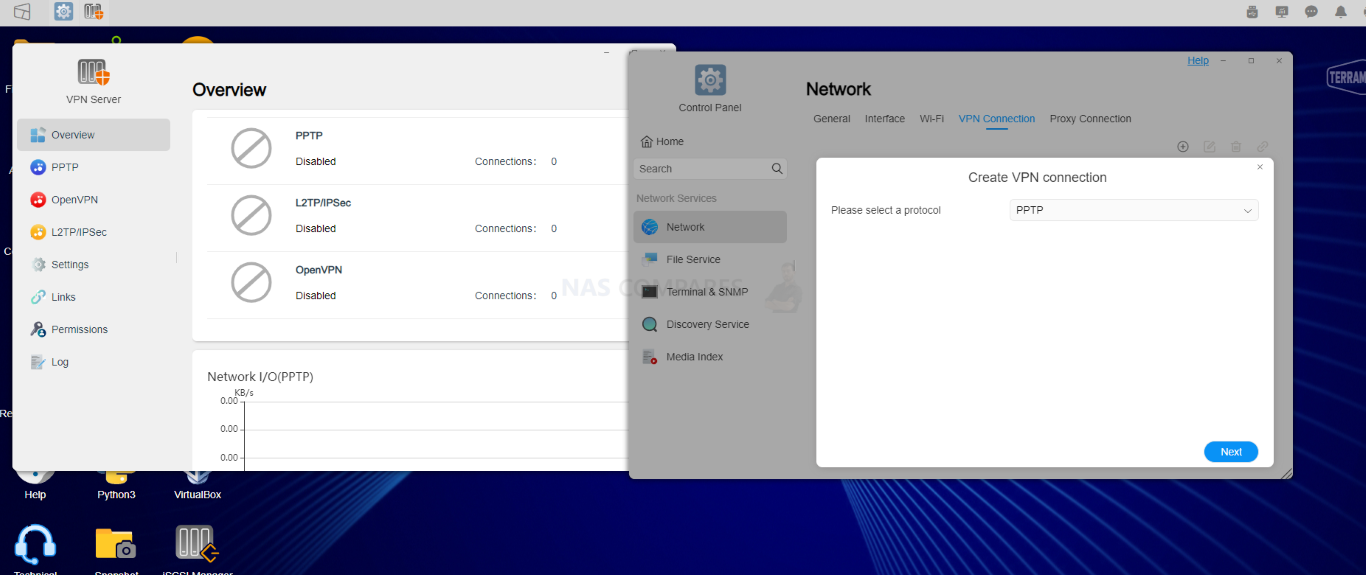
Task: Select Overview in VPN Server sidebar
Action: click(x=94, y=135)
